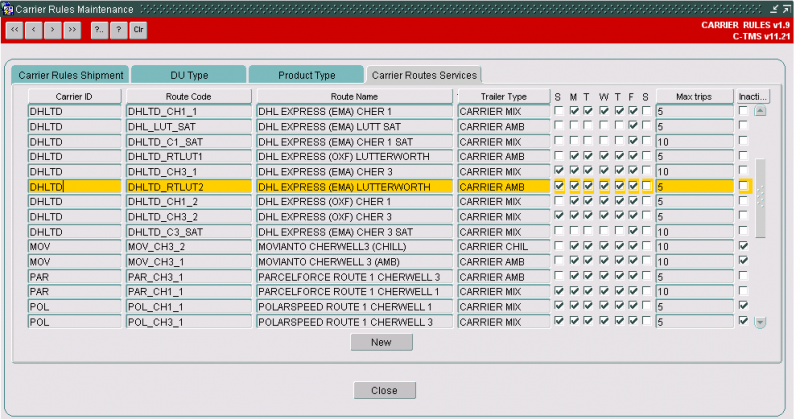Viewport: 800px width, 419px height.
Task: Click the Carrier Rules Maintenance window icon
Action: pos(8,9)
